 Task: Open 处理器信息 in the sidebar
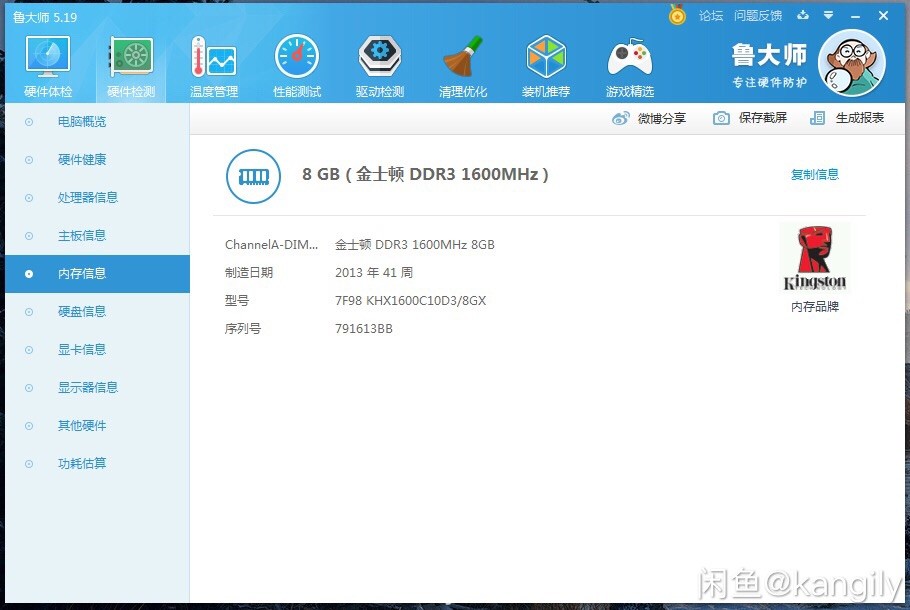(x=98, y=198)
